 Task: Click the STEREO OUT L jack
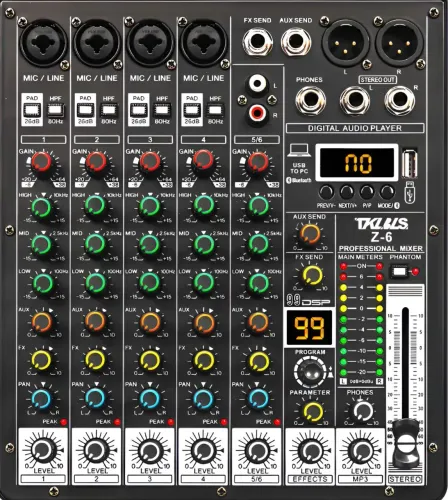(355, 100)
